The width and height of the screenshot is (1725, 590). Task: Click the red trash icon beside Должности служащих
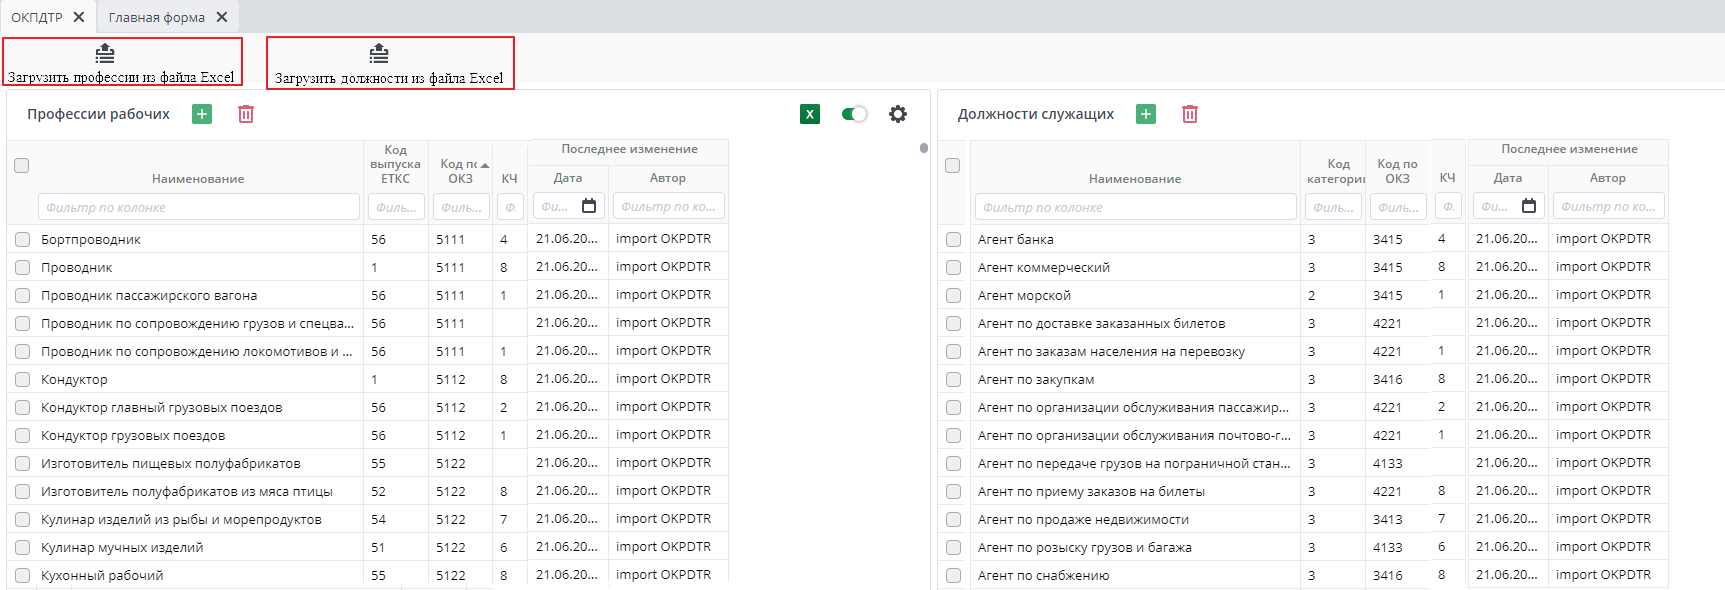[x=1190, y=114]
